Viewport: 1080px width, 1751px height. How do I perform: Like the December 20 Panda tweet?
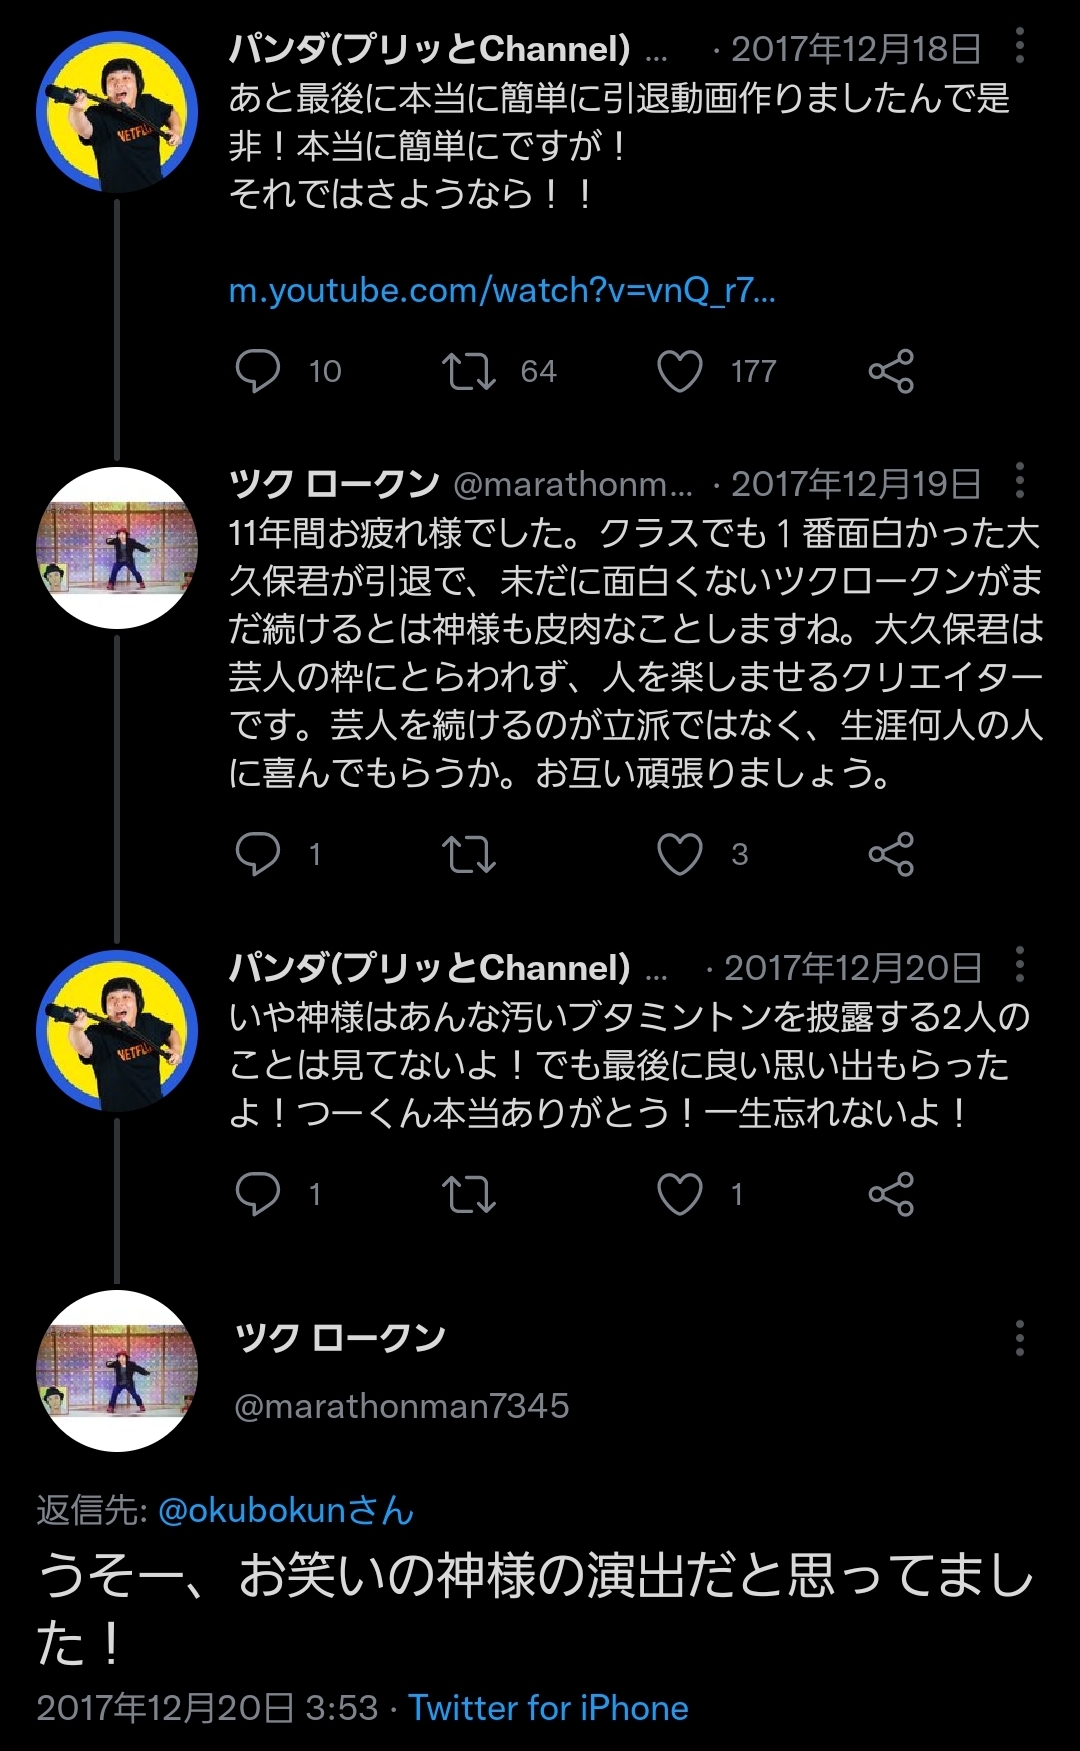click(680, 1194)
